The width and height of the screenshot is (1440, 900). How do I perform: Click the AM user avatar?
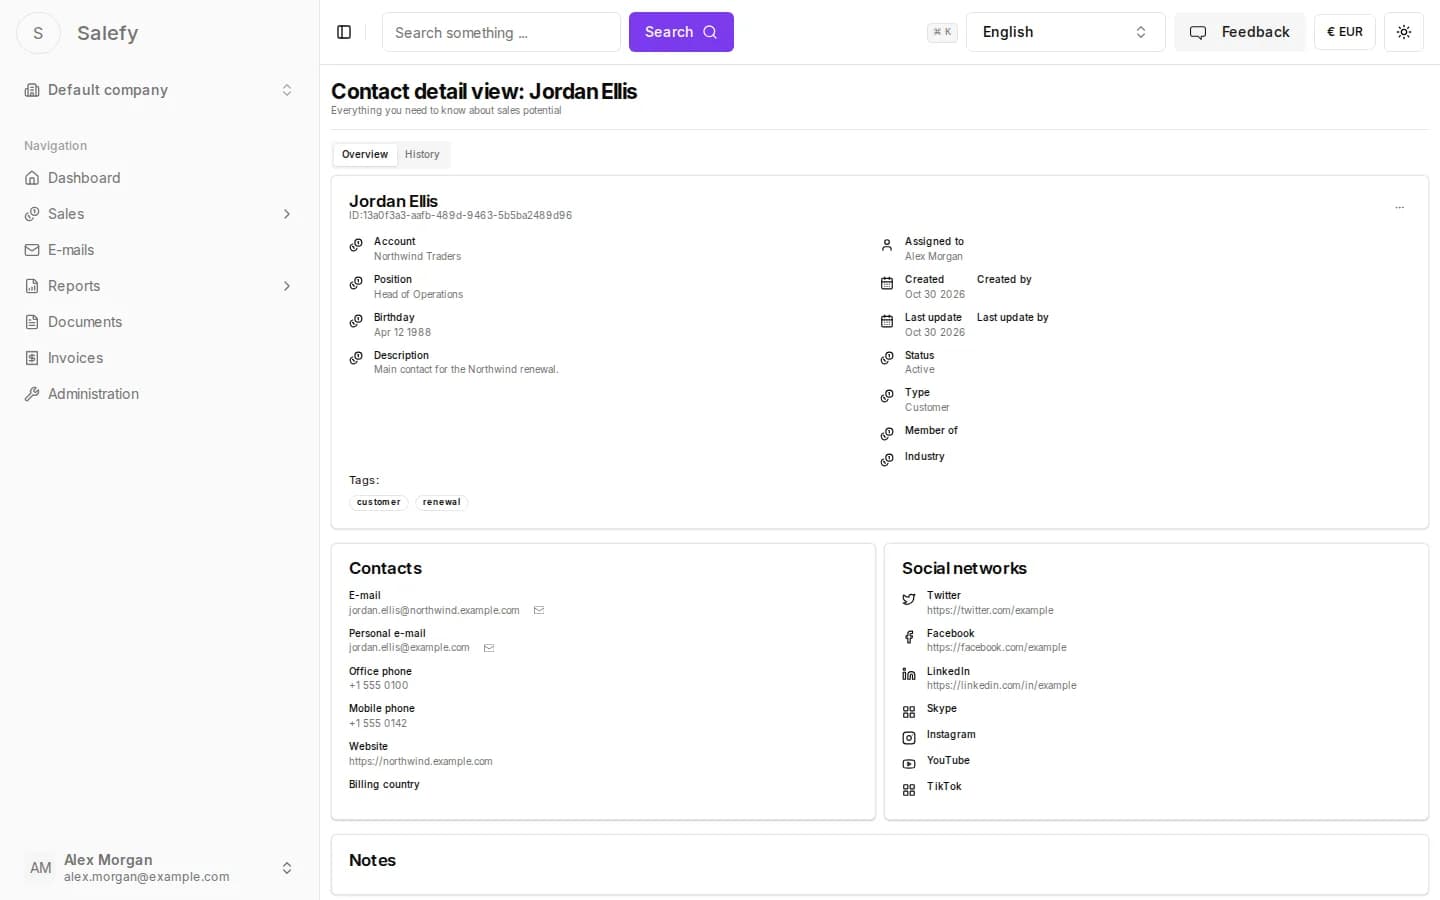click(x=40, y=868)
